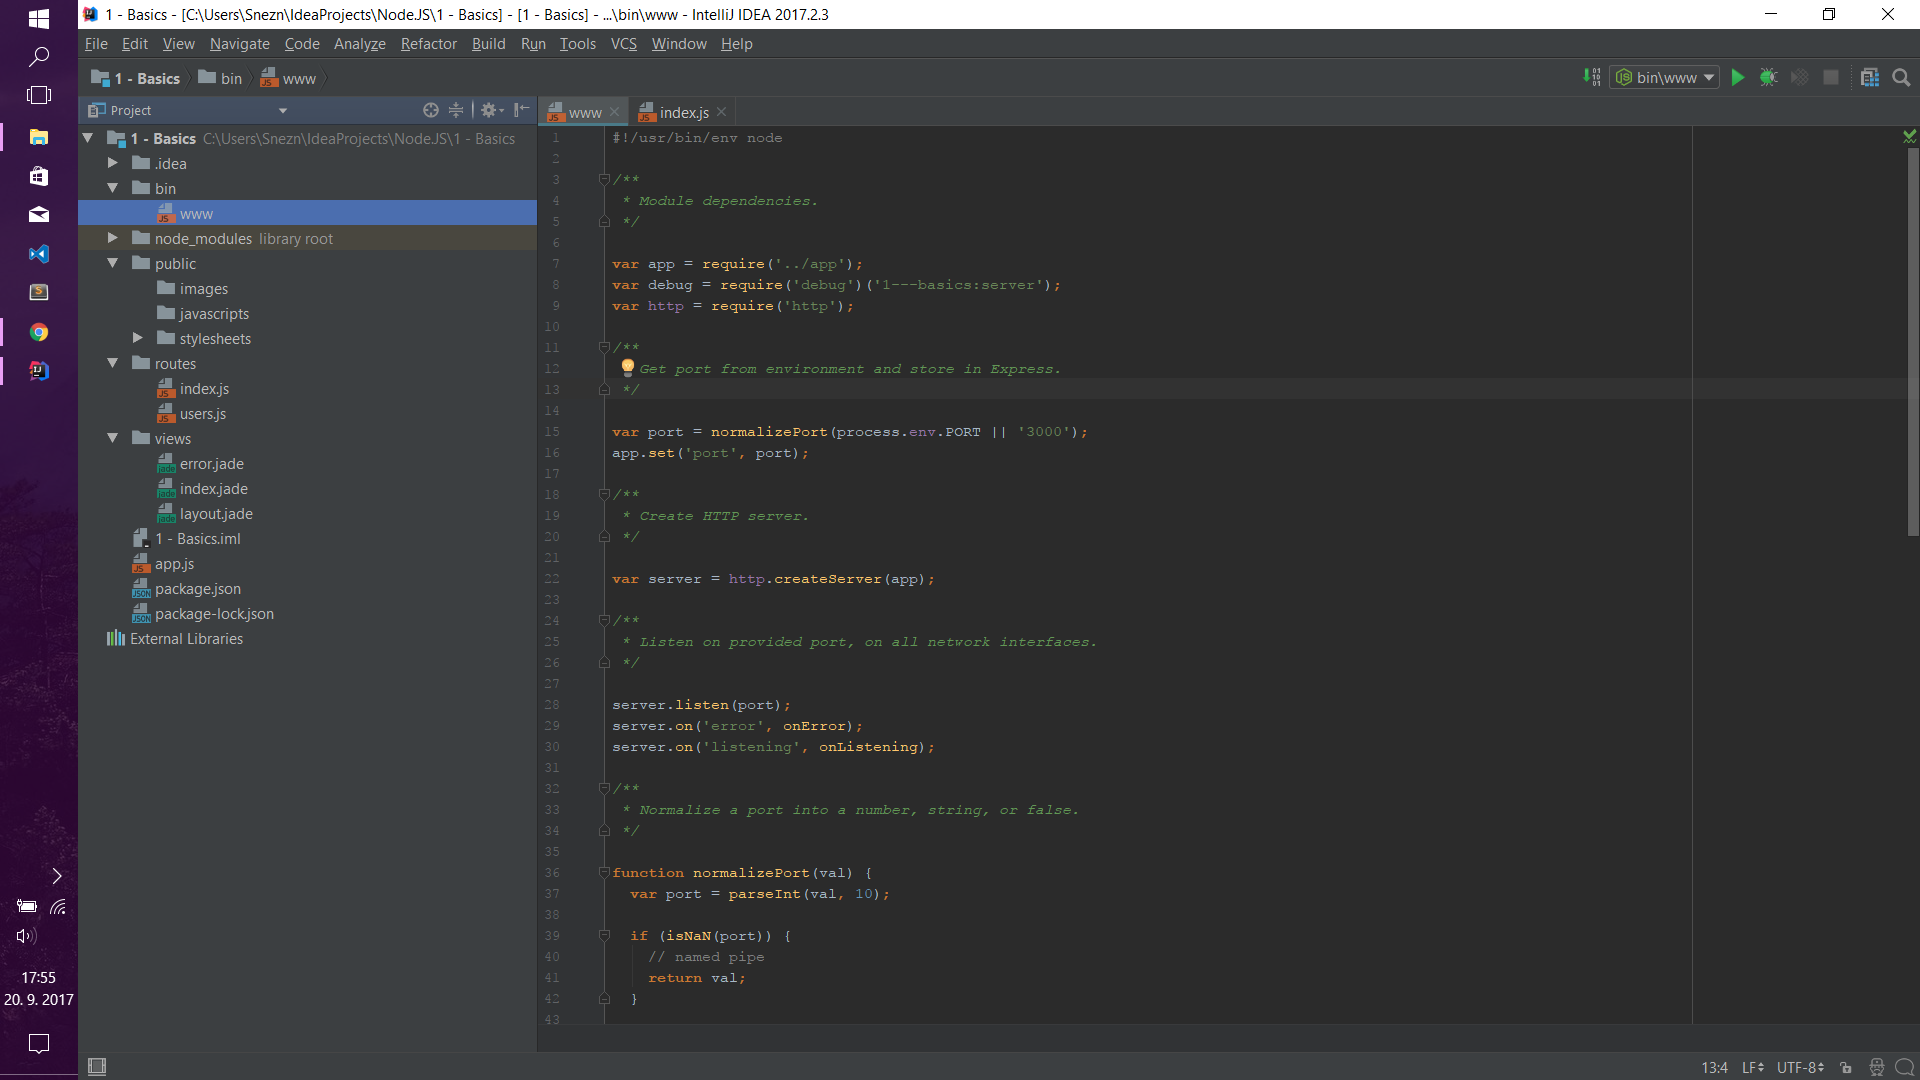1920x1080 pixels.
Task: Open the Microsoft Store from taskbar
Action: 39,176
